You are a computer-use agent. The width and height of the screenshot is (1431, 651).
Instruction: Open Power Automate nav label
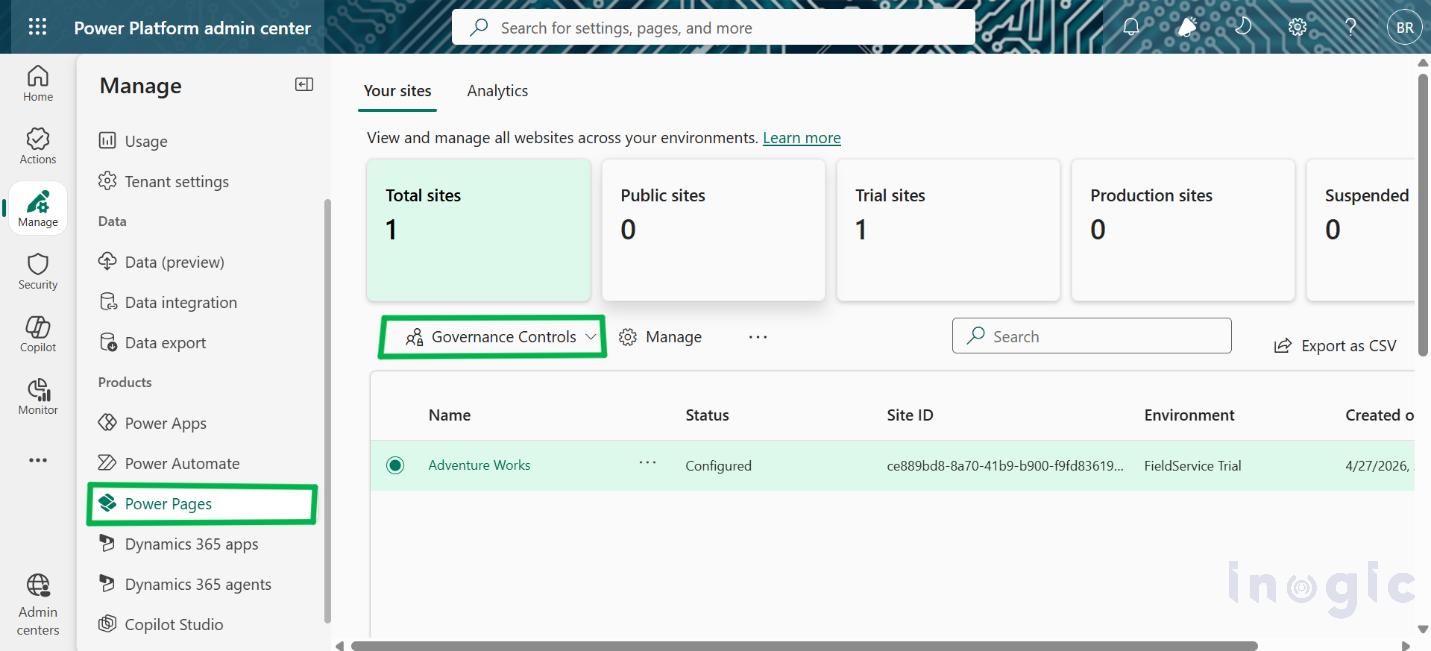click(x=182, y=463)
